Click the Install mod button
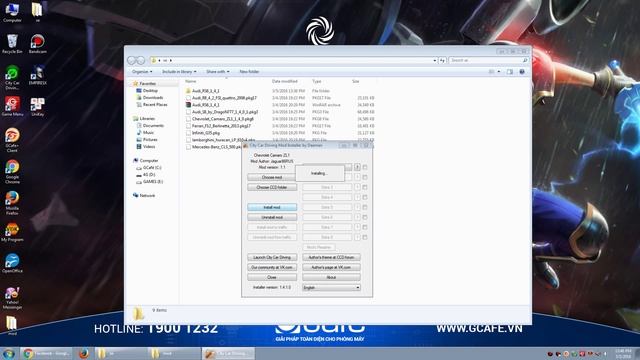Viewport: 640px width, 360px height. 272,207
